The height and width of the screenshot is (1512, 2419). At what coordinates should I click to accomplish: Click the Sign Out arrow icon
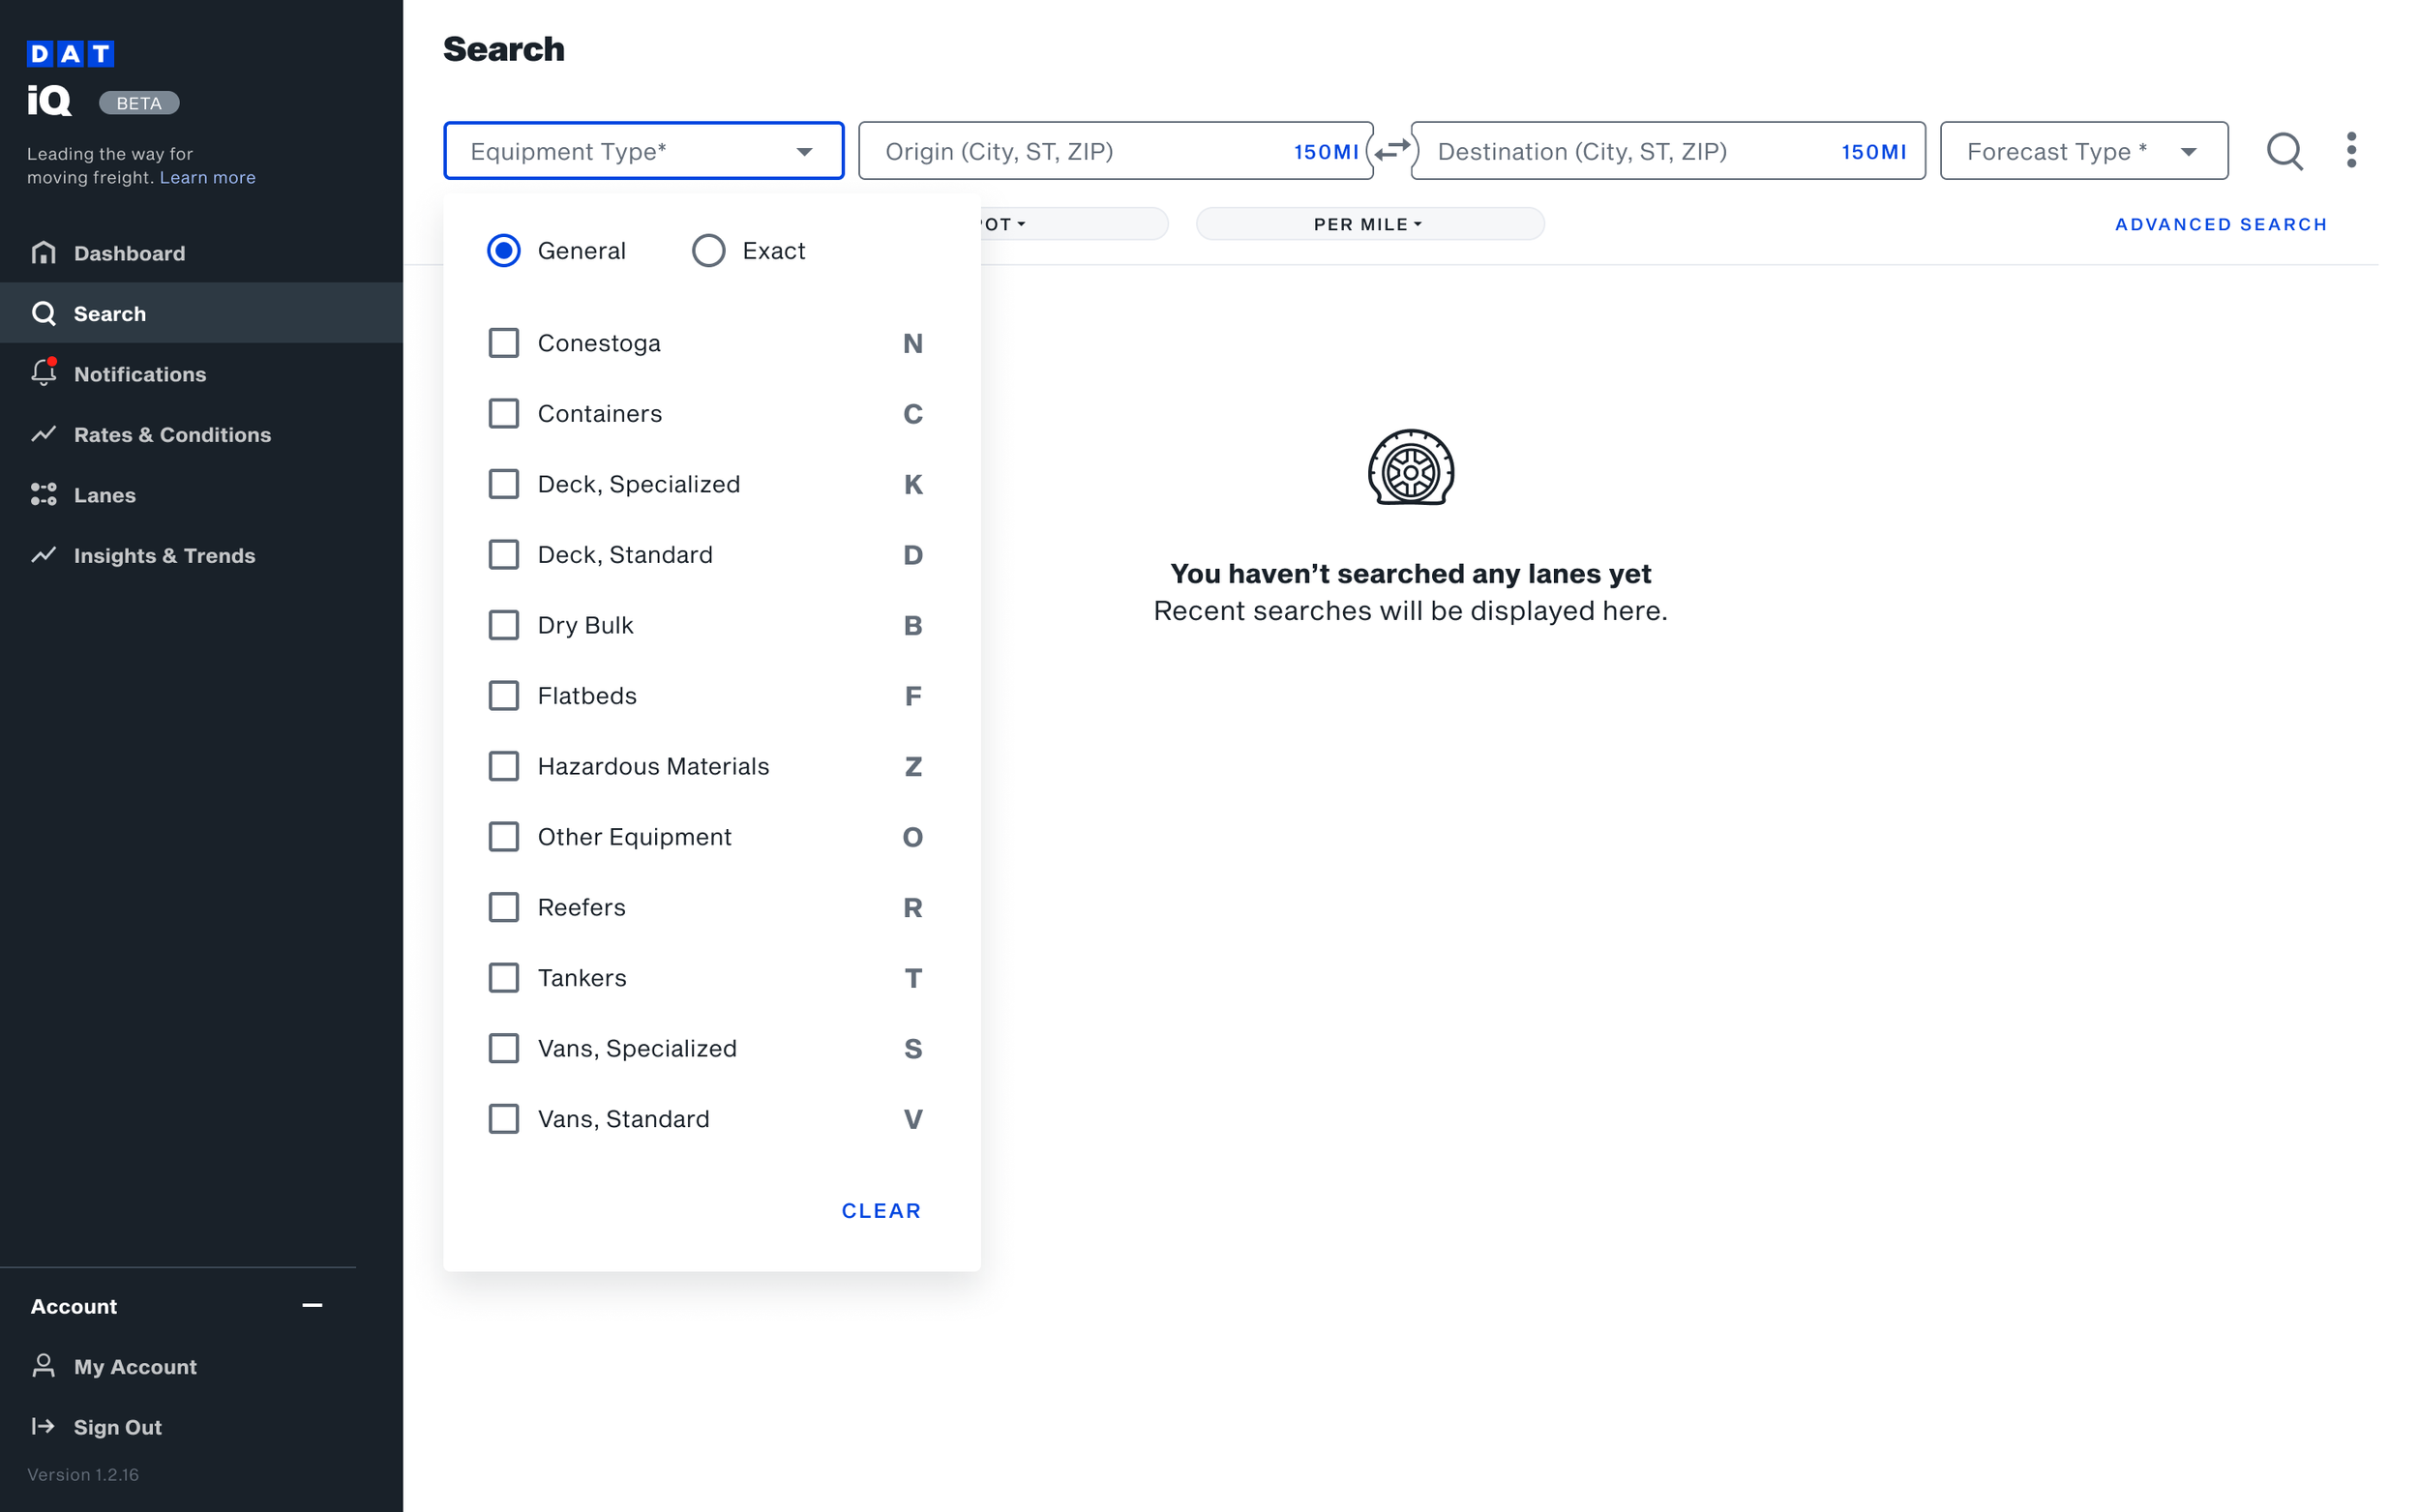[43, 1426]
